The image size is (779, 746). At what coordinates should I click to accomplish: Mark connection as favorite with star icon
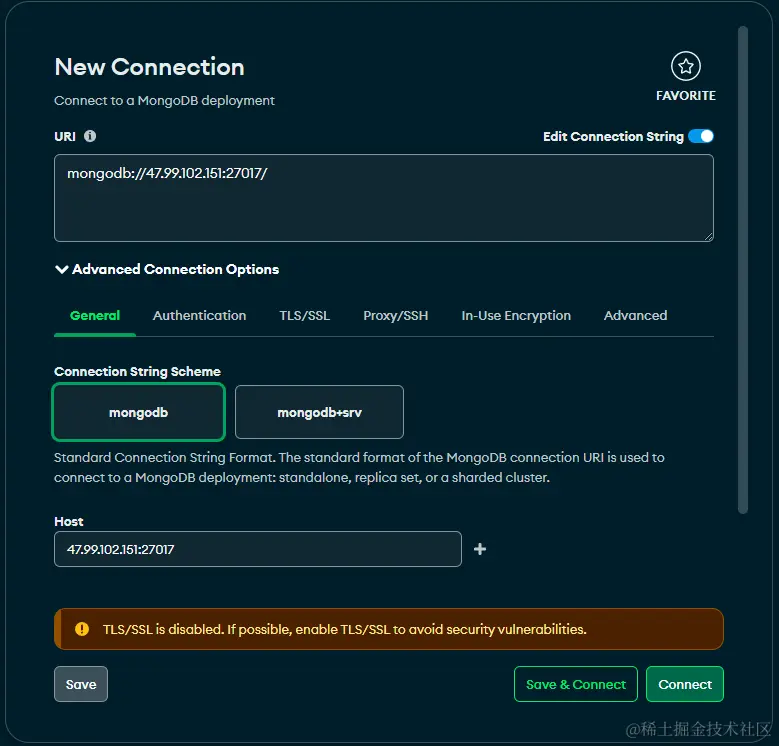coord(686,66)
